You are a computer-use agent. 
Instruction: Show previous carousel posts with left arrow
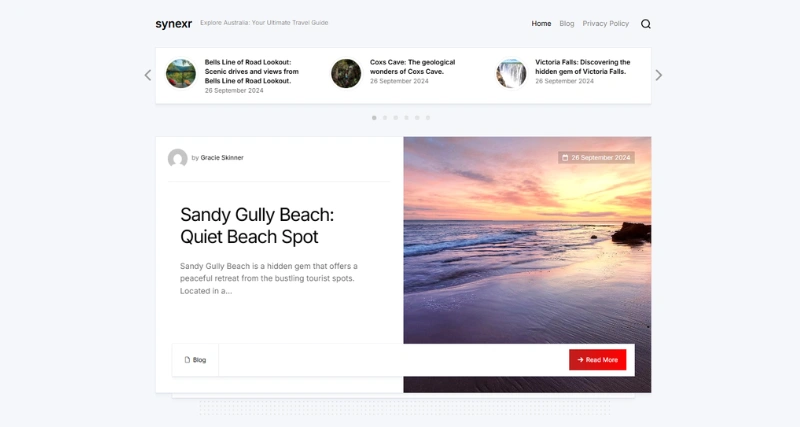tap(148, 76)
